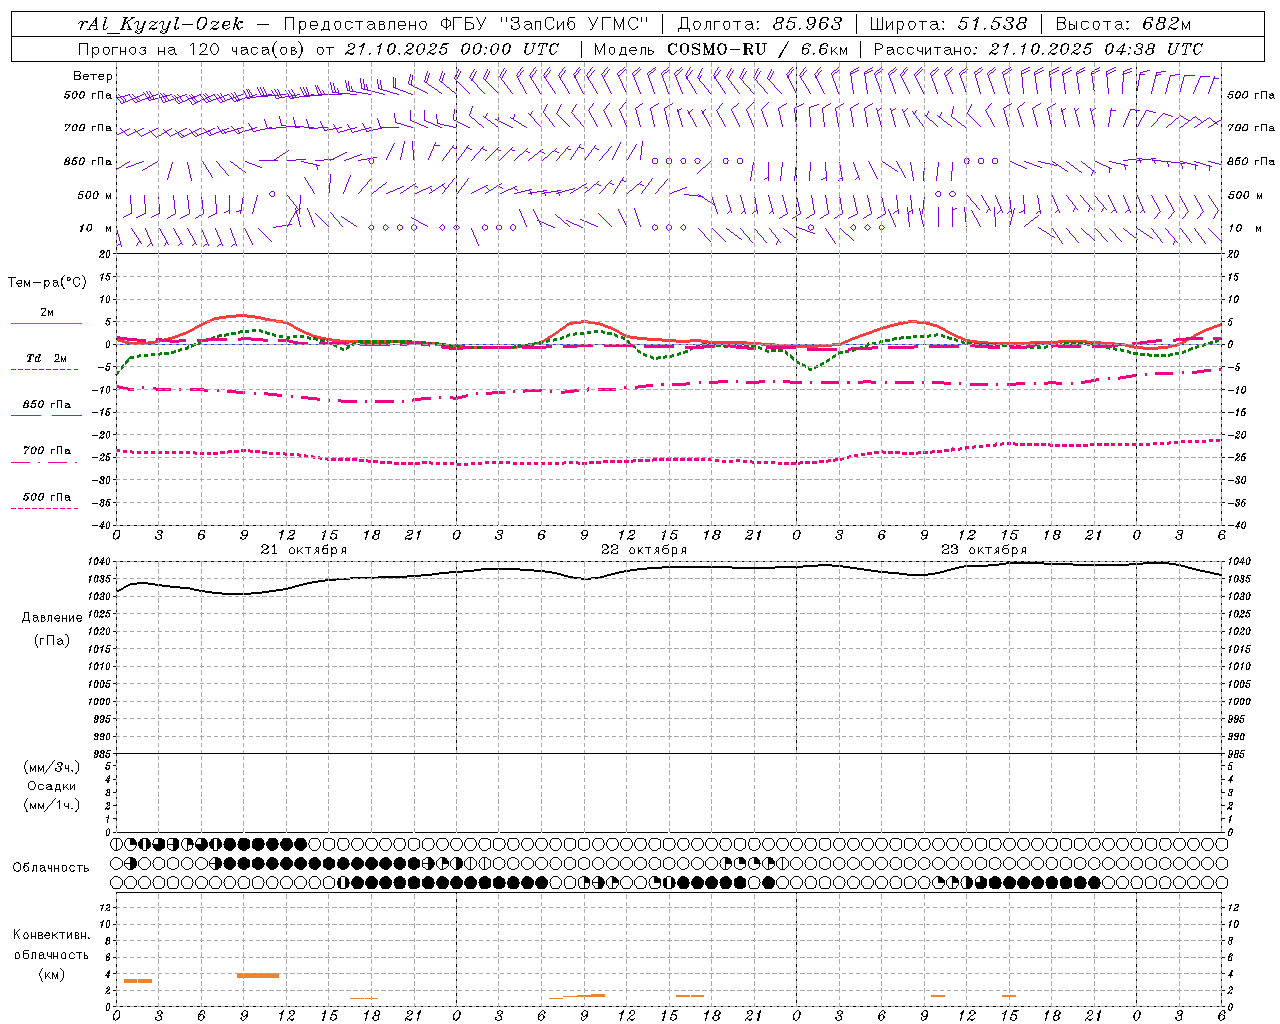Screen dimensions: 1280x1024
Task: Click the longitude value 85.963
Action: pos(807,24)
